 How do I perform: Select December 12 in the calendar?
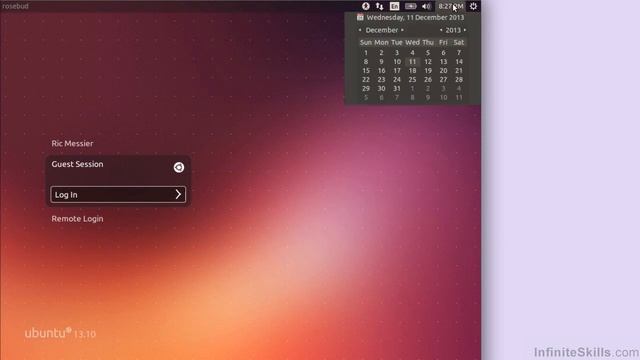pos(428,62)
